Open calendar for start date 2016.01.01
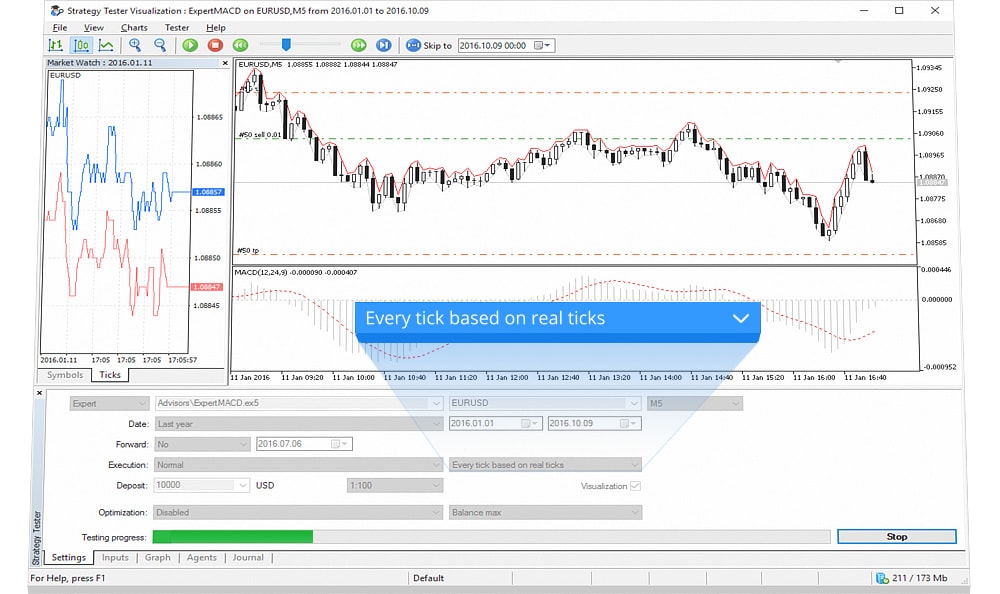 531,424
